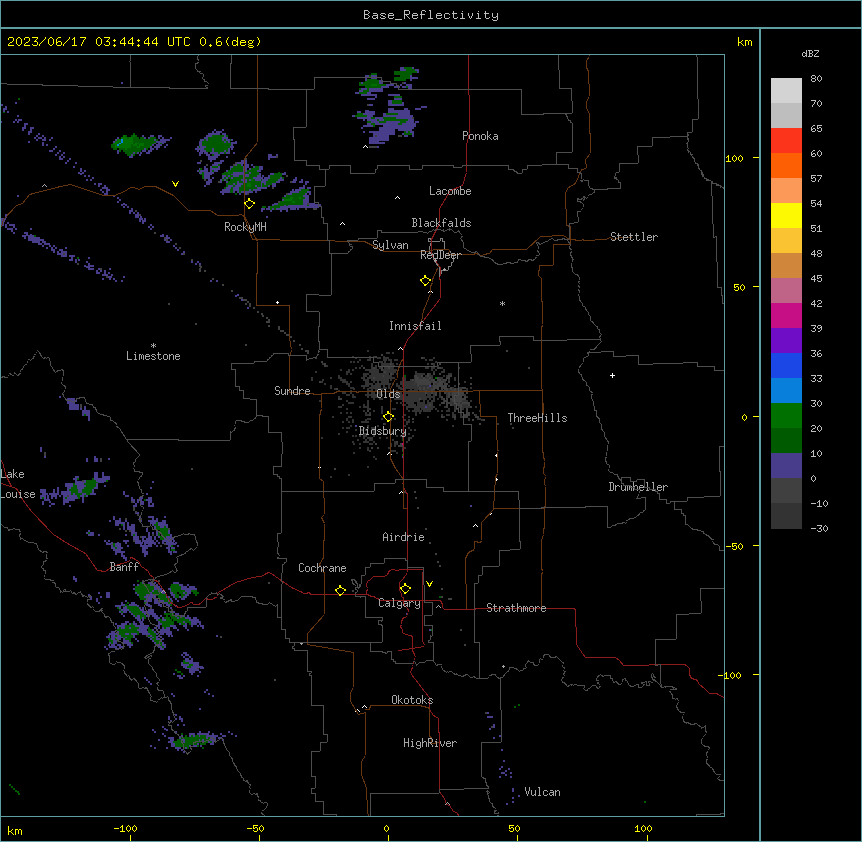Click the Okotoks label
The width and height of the screenshot is (862, 842).
(412, 700)
